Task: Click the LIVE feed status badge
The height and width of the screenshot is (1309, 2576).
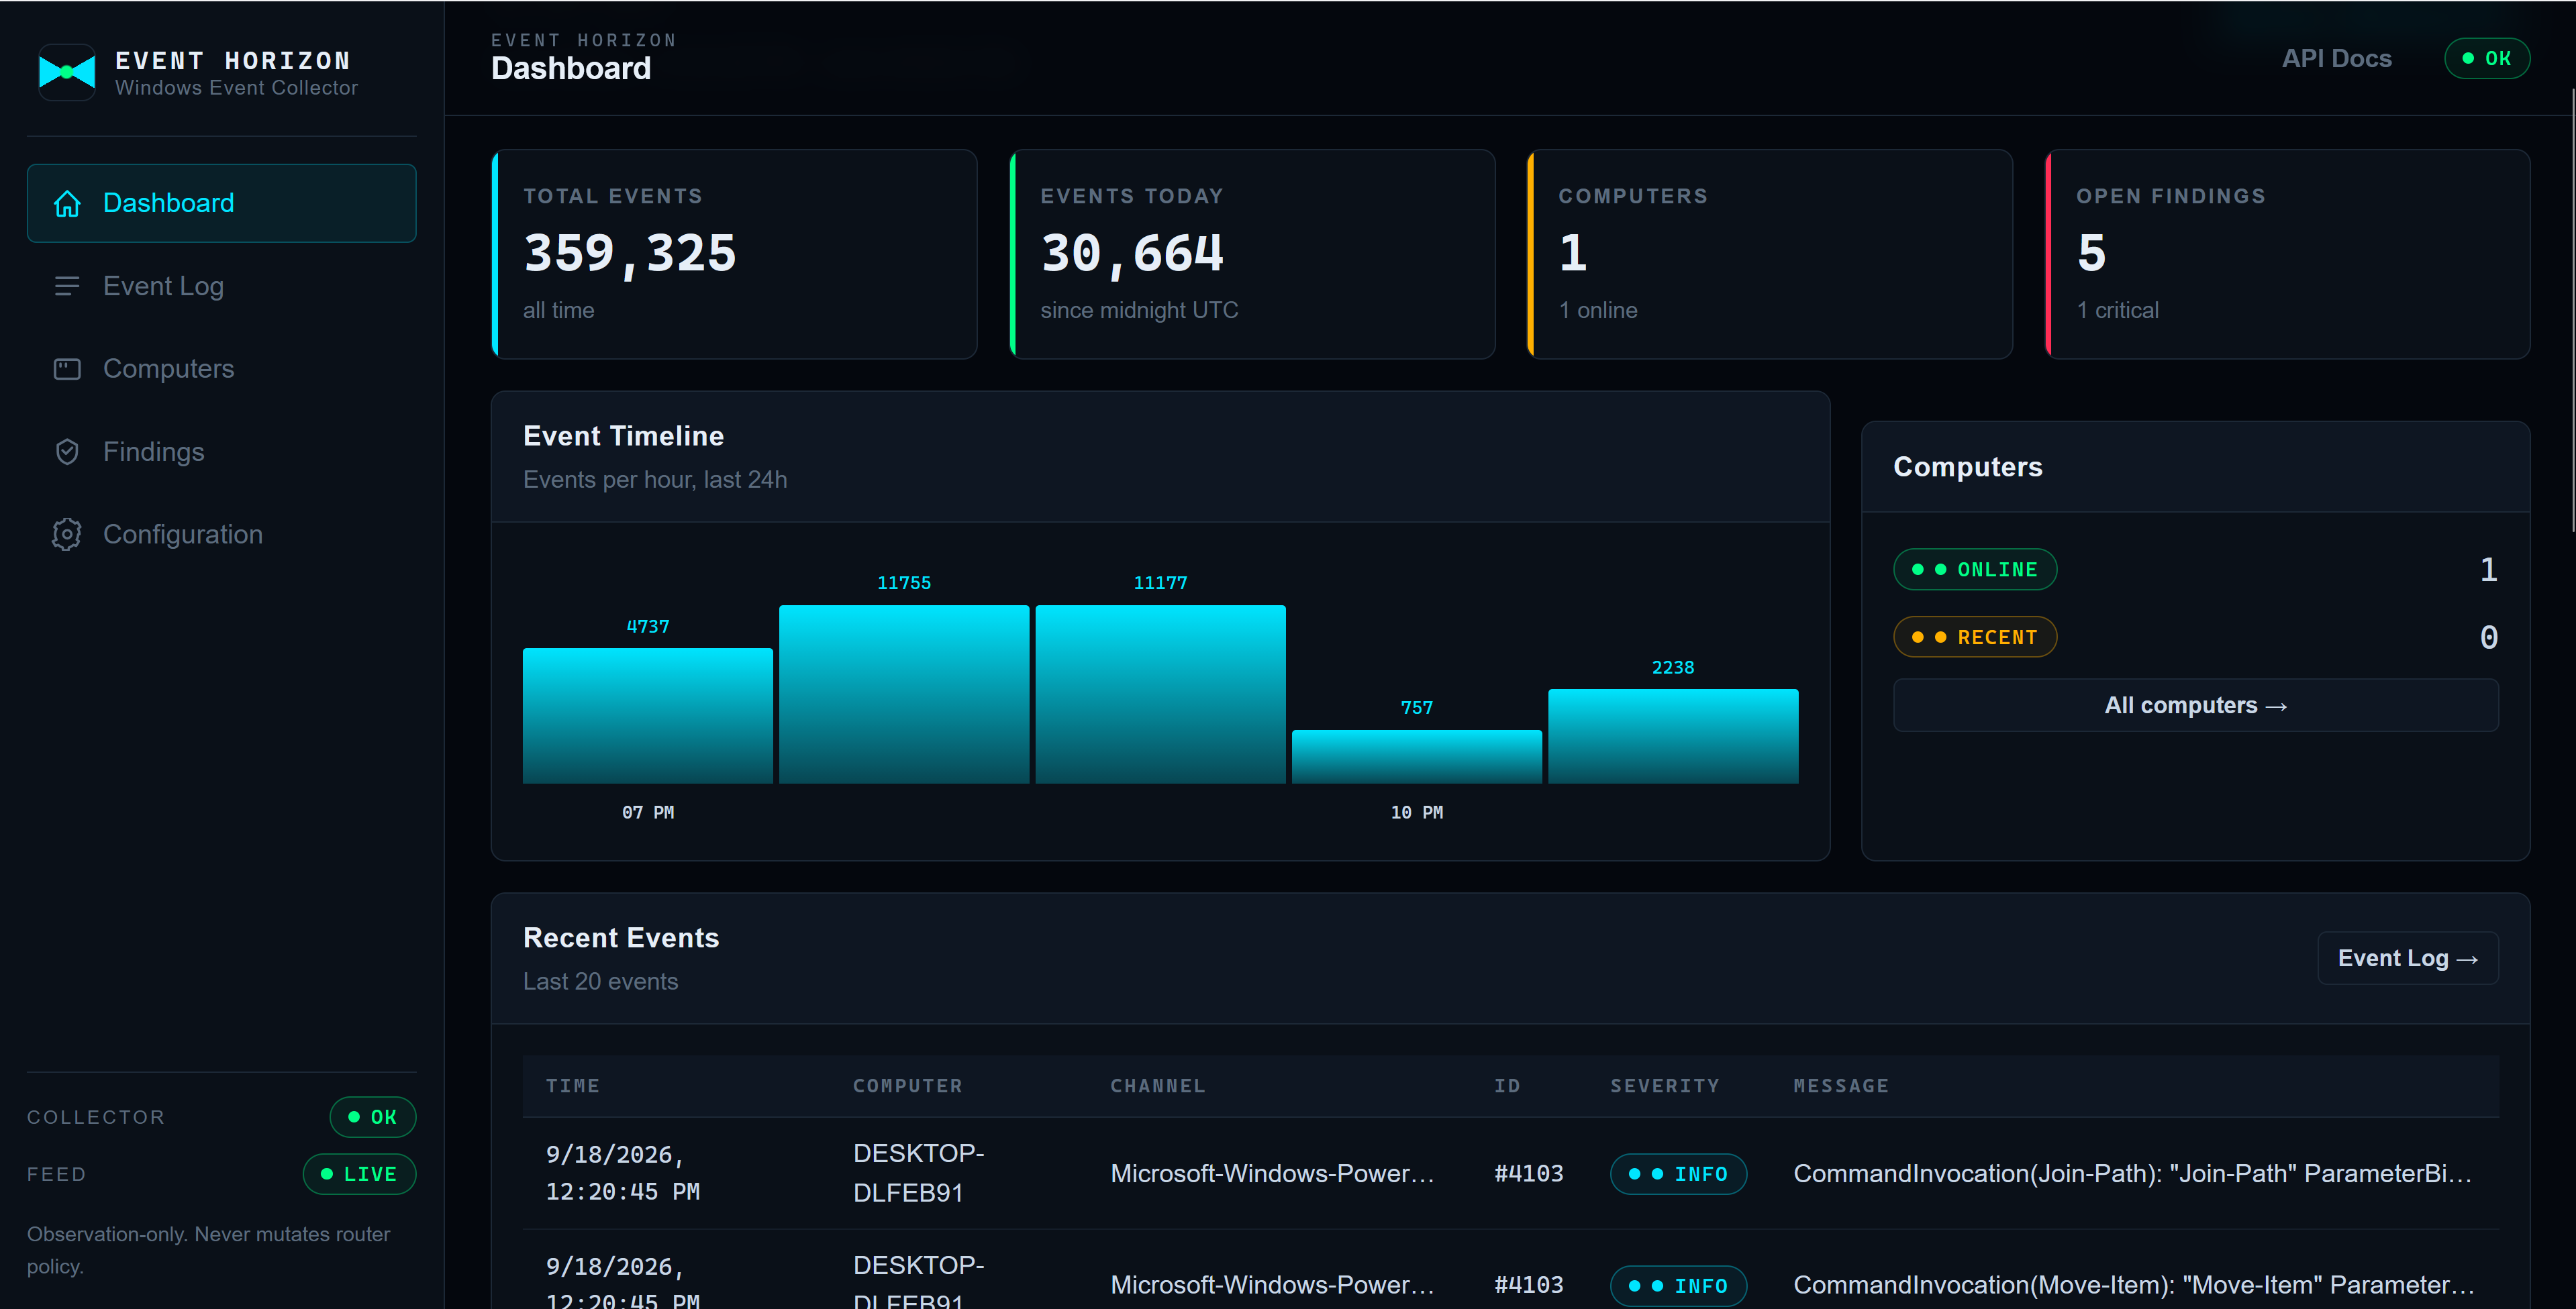Action: (x=360, y=1174)
